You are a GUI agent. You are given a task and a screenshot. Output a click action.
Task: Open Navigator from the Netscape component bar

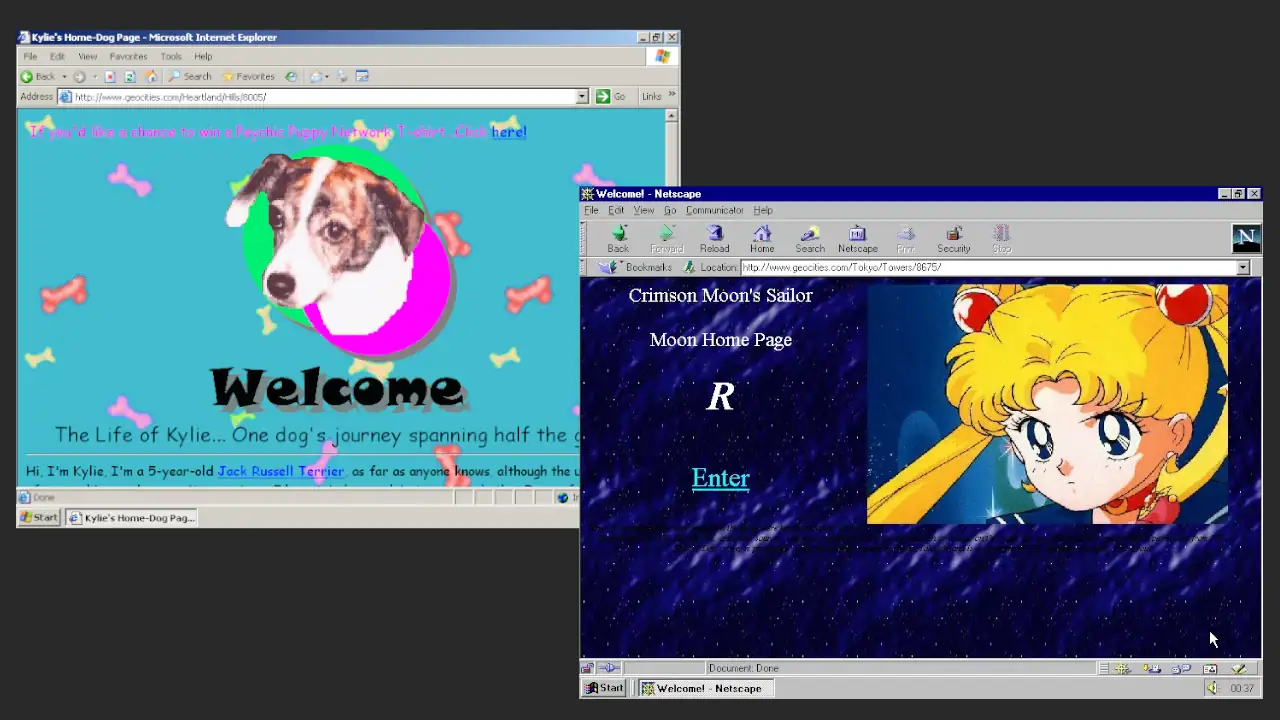[x=1124, y=668]
